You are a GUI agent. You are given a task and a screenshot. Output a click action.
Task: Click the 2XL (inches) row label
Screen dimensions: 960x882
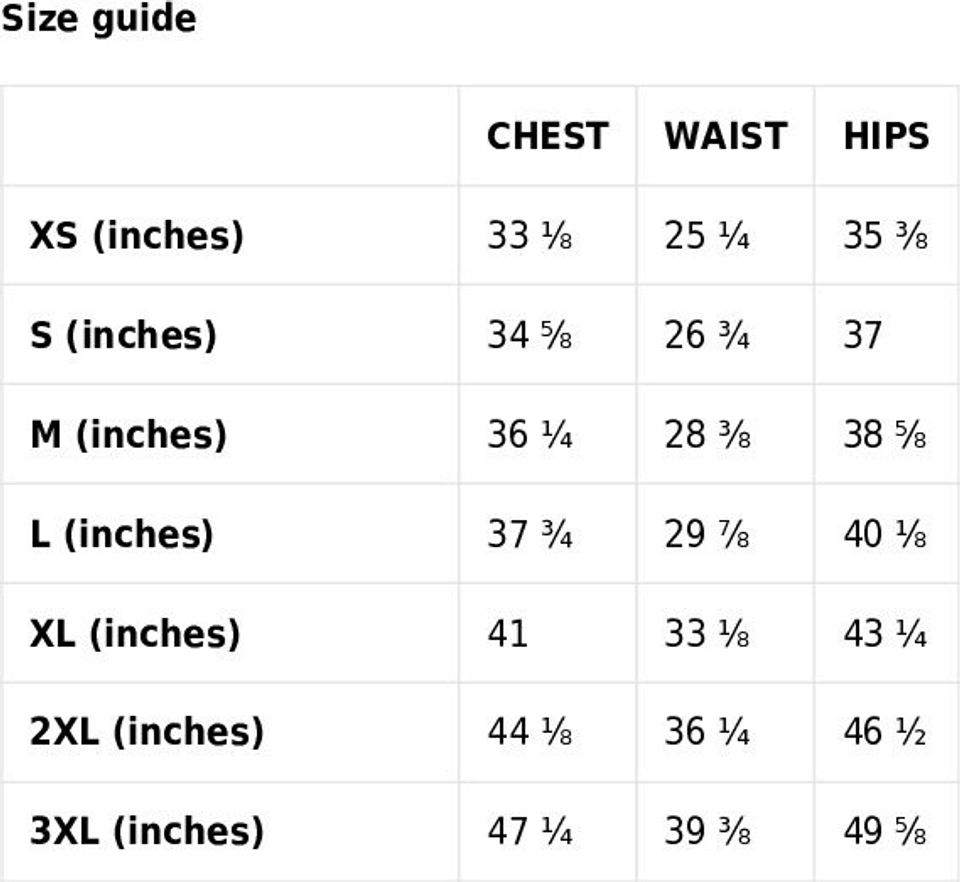(x=146, y=732)
